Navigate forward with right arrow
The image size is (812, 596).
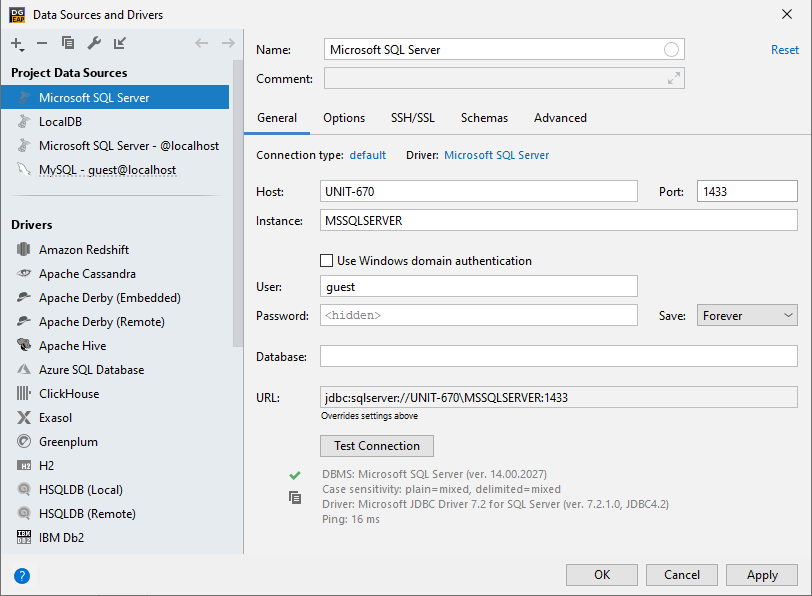coord(228,43)
